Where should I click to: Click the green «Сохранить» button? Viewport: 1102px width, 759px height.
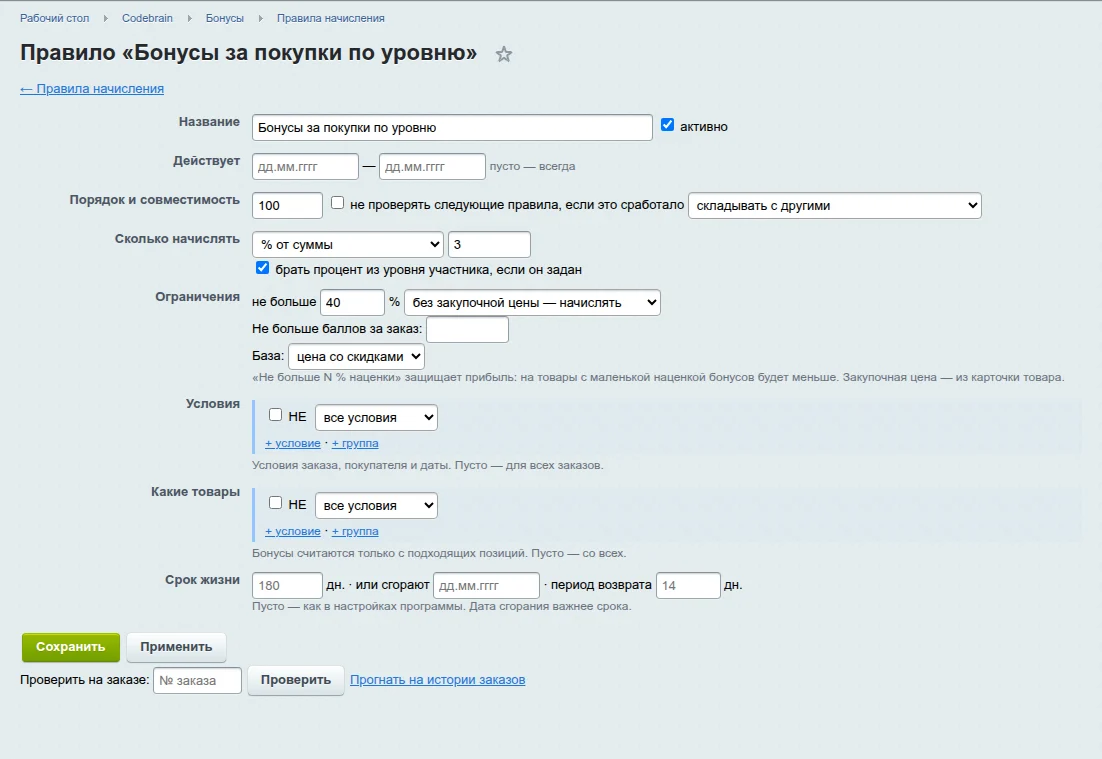pyautogui.click(x=70, y=647)
